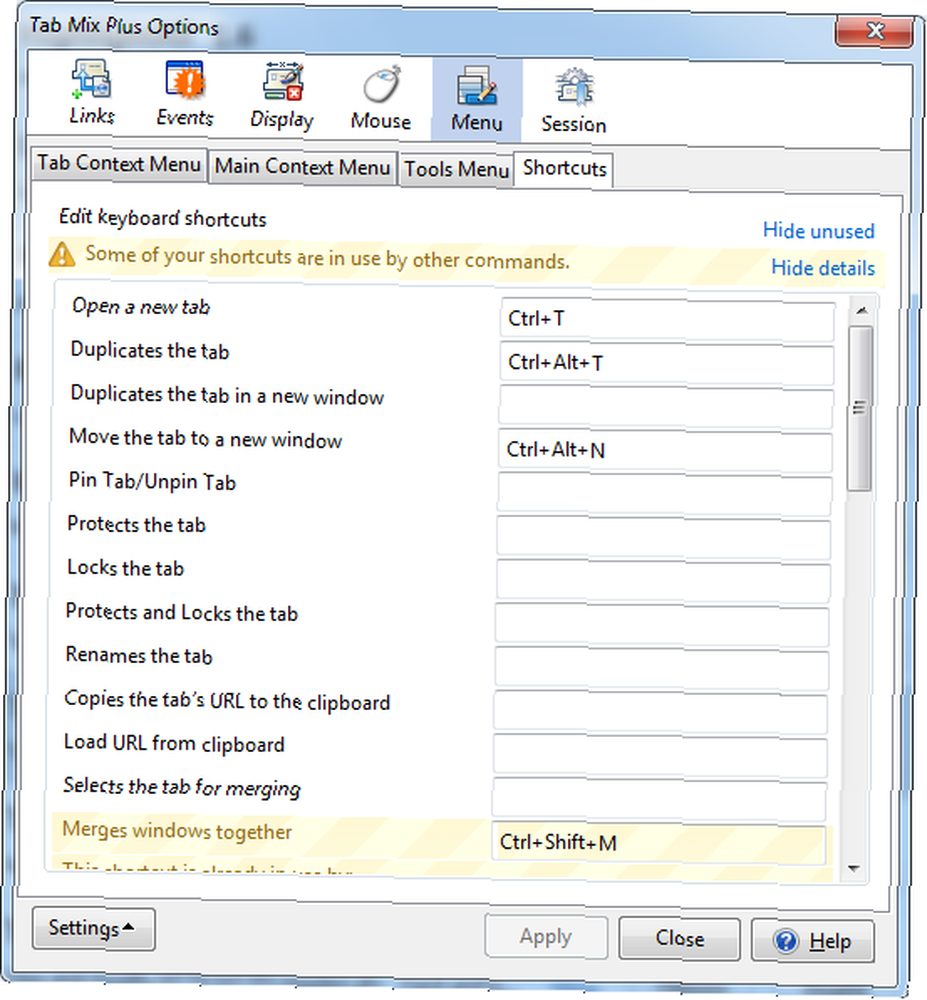Select the 'Locks the tab' label
Viewport: 927px width, 1000px height.
coord(126,568)
